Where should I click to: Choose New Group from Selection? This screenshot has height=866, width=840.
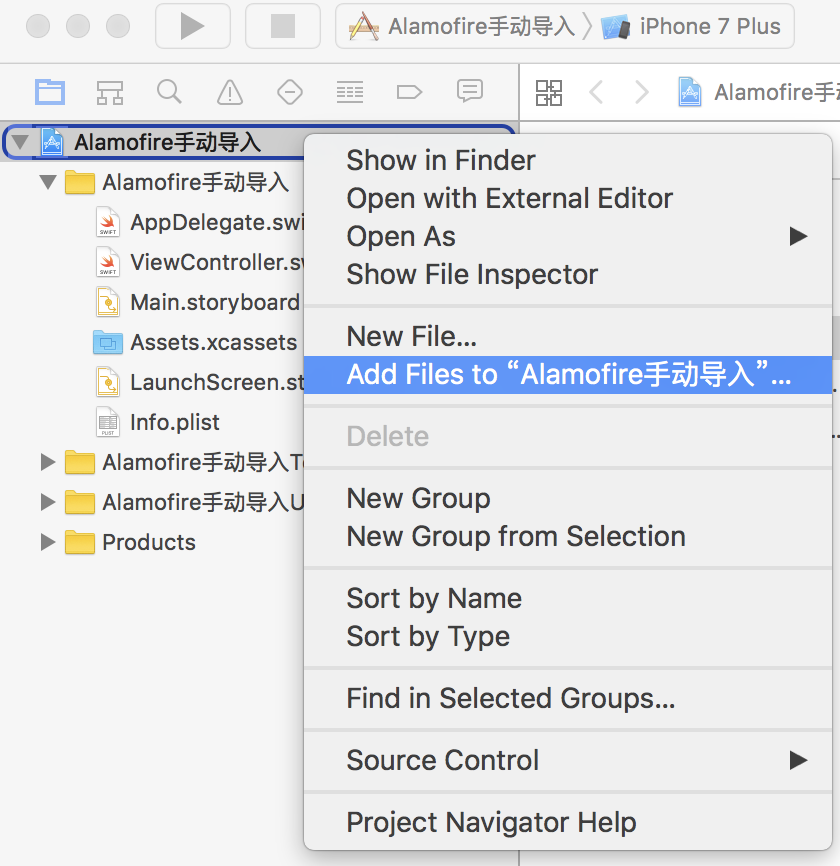[568, 536]
